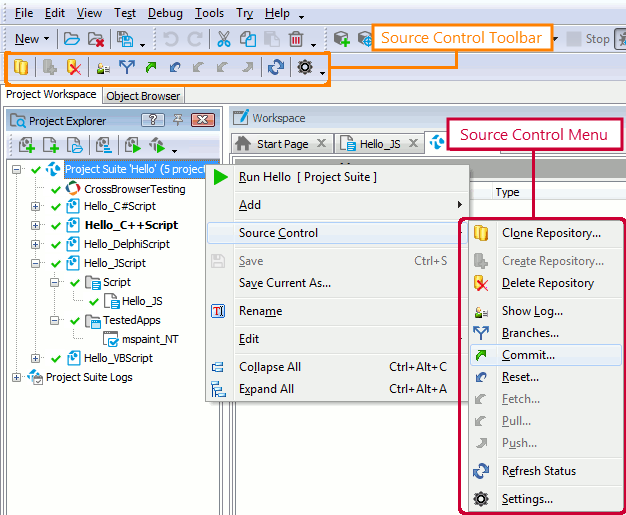
Task: Select the mspaint_NT tested app item
Action: 150,339
